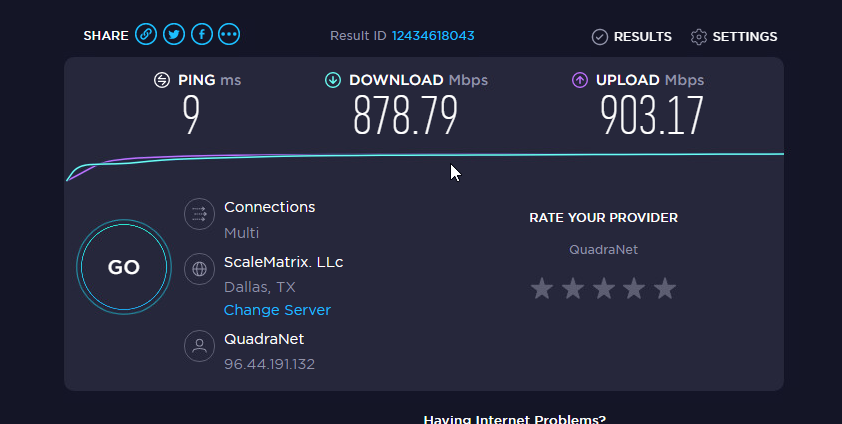842x424 pixels.
Task: Open more share options ellipsis icon
Action: pos(229,34)
